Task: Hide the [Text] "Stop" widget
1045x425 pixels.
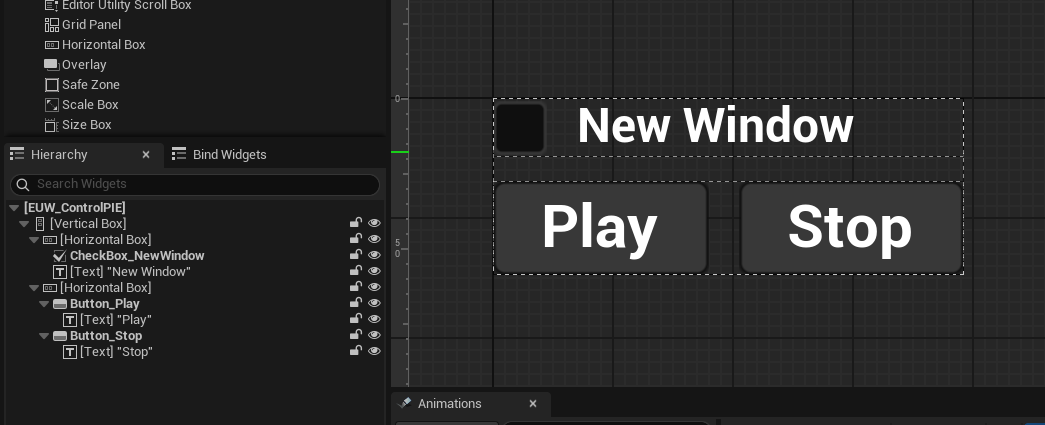Action: click(x=375, y=351)
